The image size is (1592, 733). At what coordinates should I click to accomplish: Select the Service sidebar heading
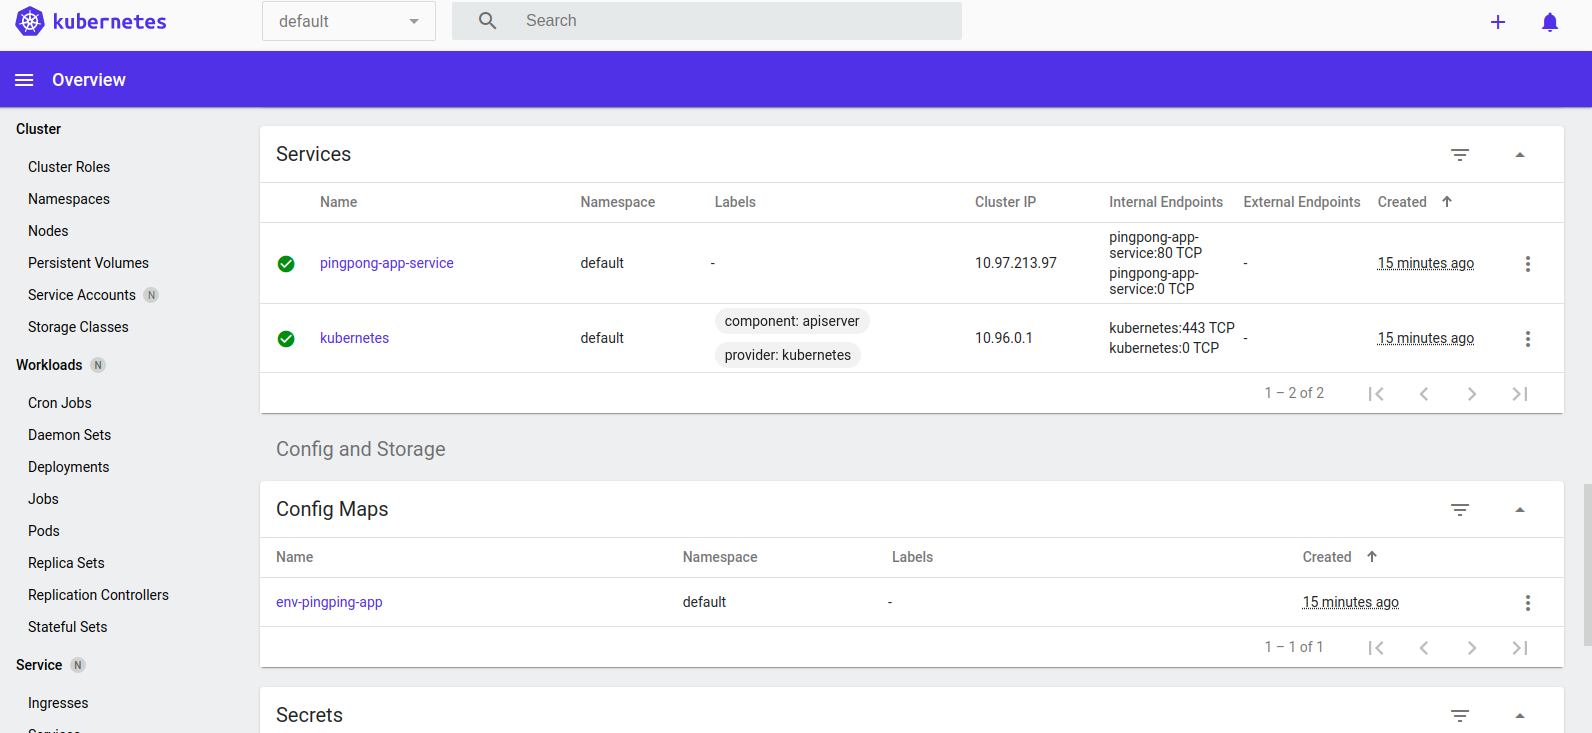(x=39, y=665)
